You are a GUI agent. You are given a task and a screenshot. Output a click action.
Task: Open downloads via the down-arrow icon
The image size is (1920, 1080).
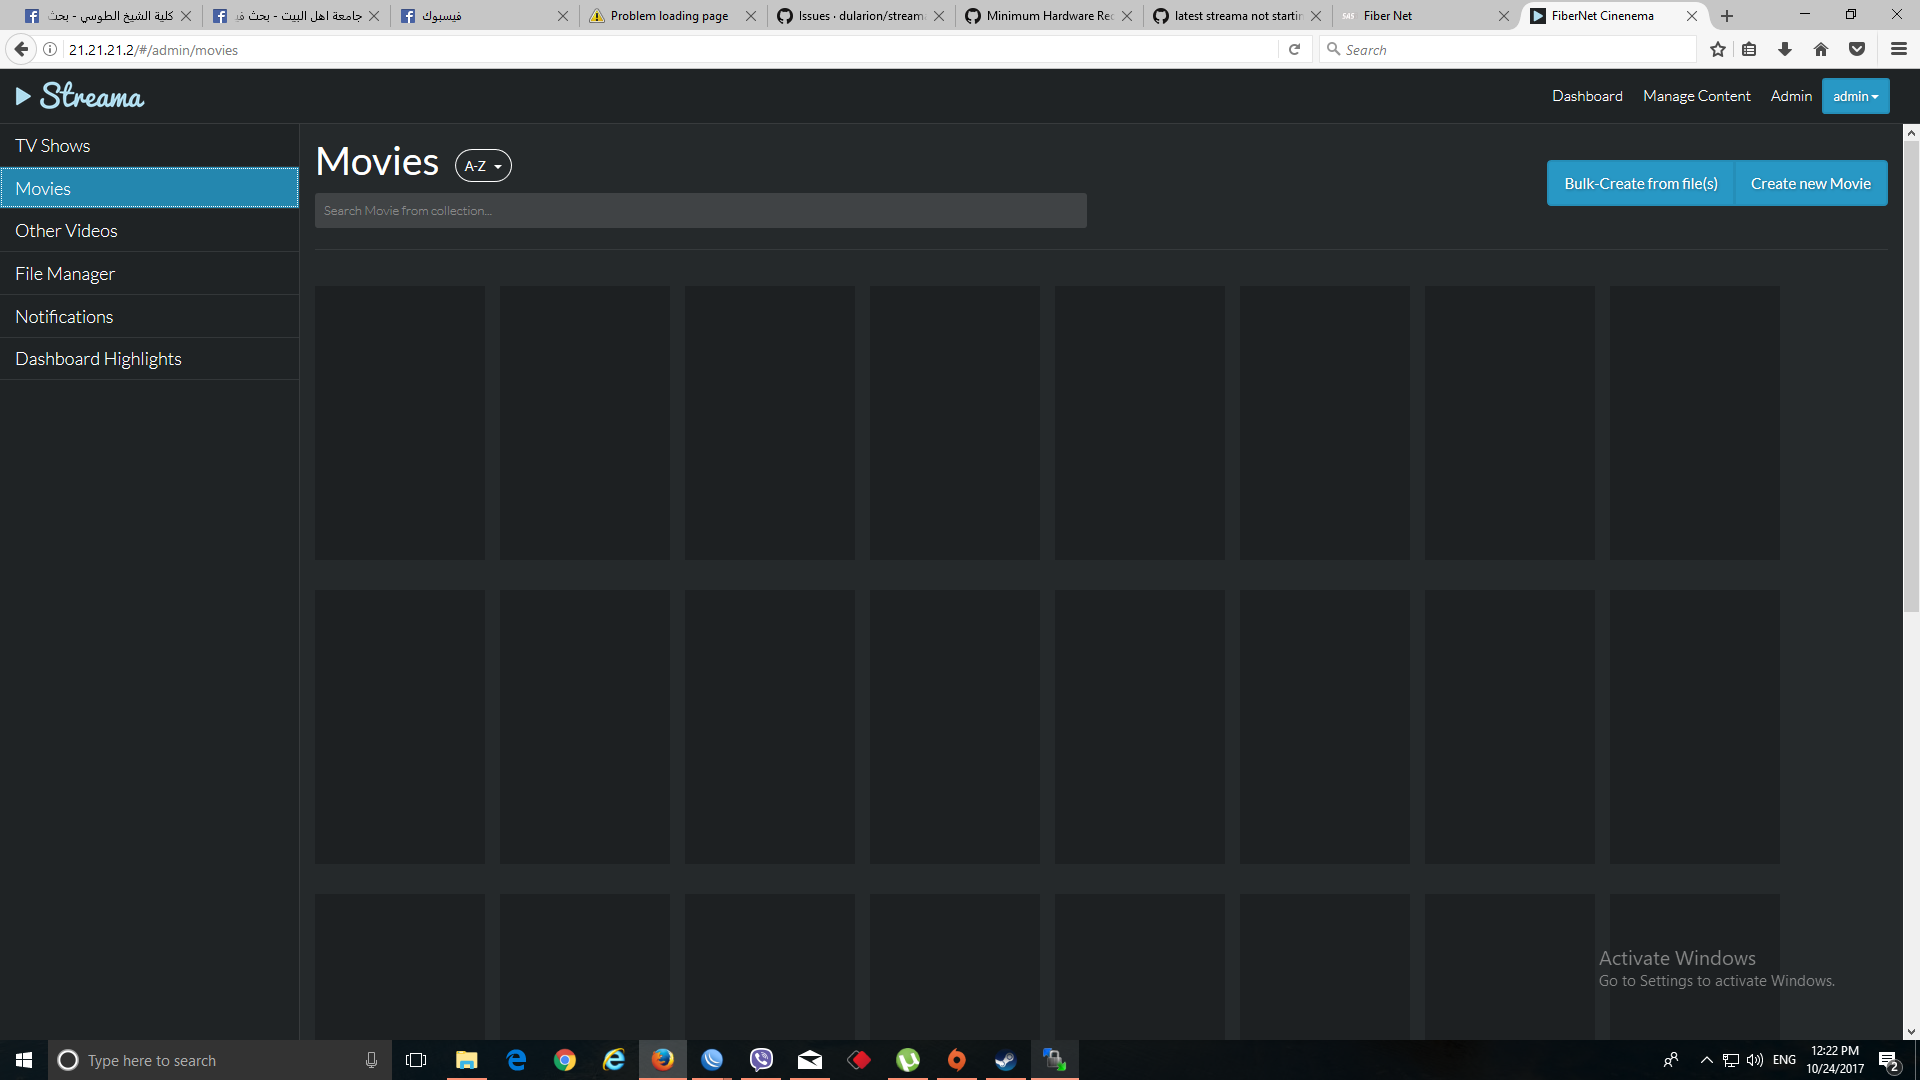pos(1785,49)
